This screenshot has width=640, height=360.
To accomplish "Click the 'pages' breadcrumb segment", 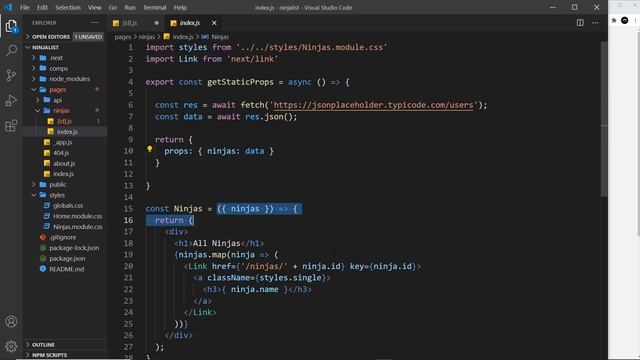I will coord(122,37).
